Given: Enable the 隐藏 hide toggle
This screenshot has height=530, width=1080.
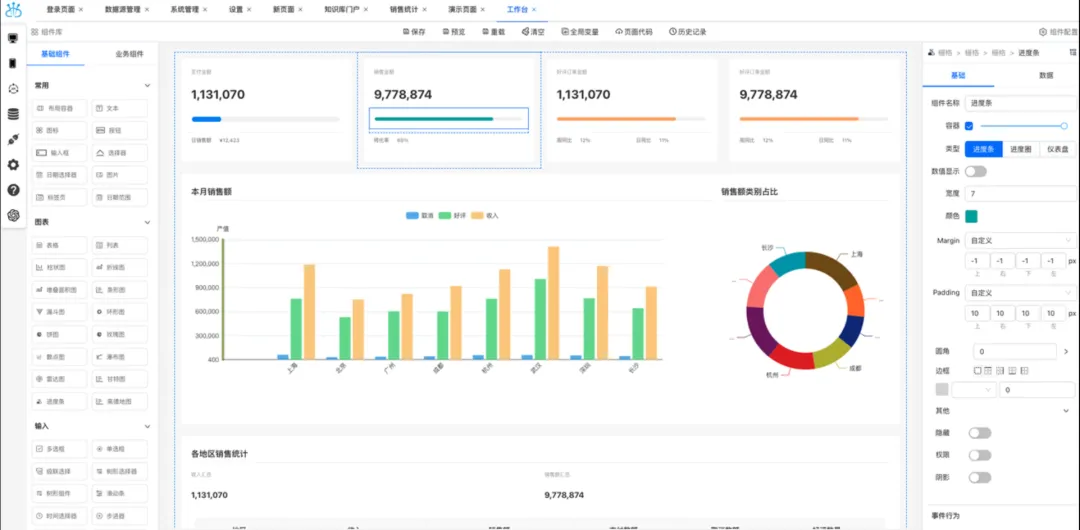Looking at the screenshot, I should click(979, 433).
